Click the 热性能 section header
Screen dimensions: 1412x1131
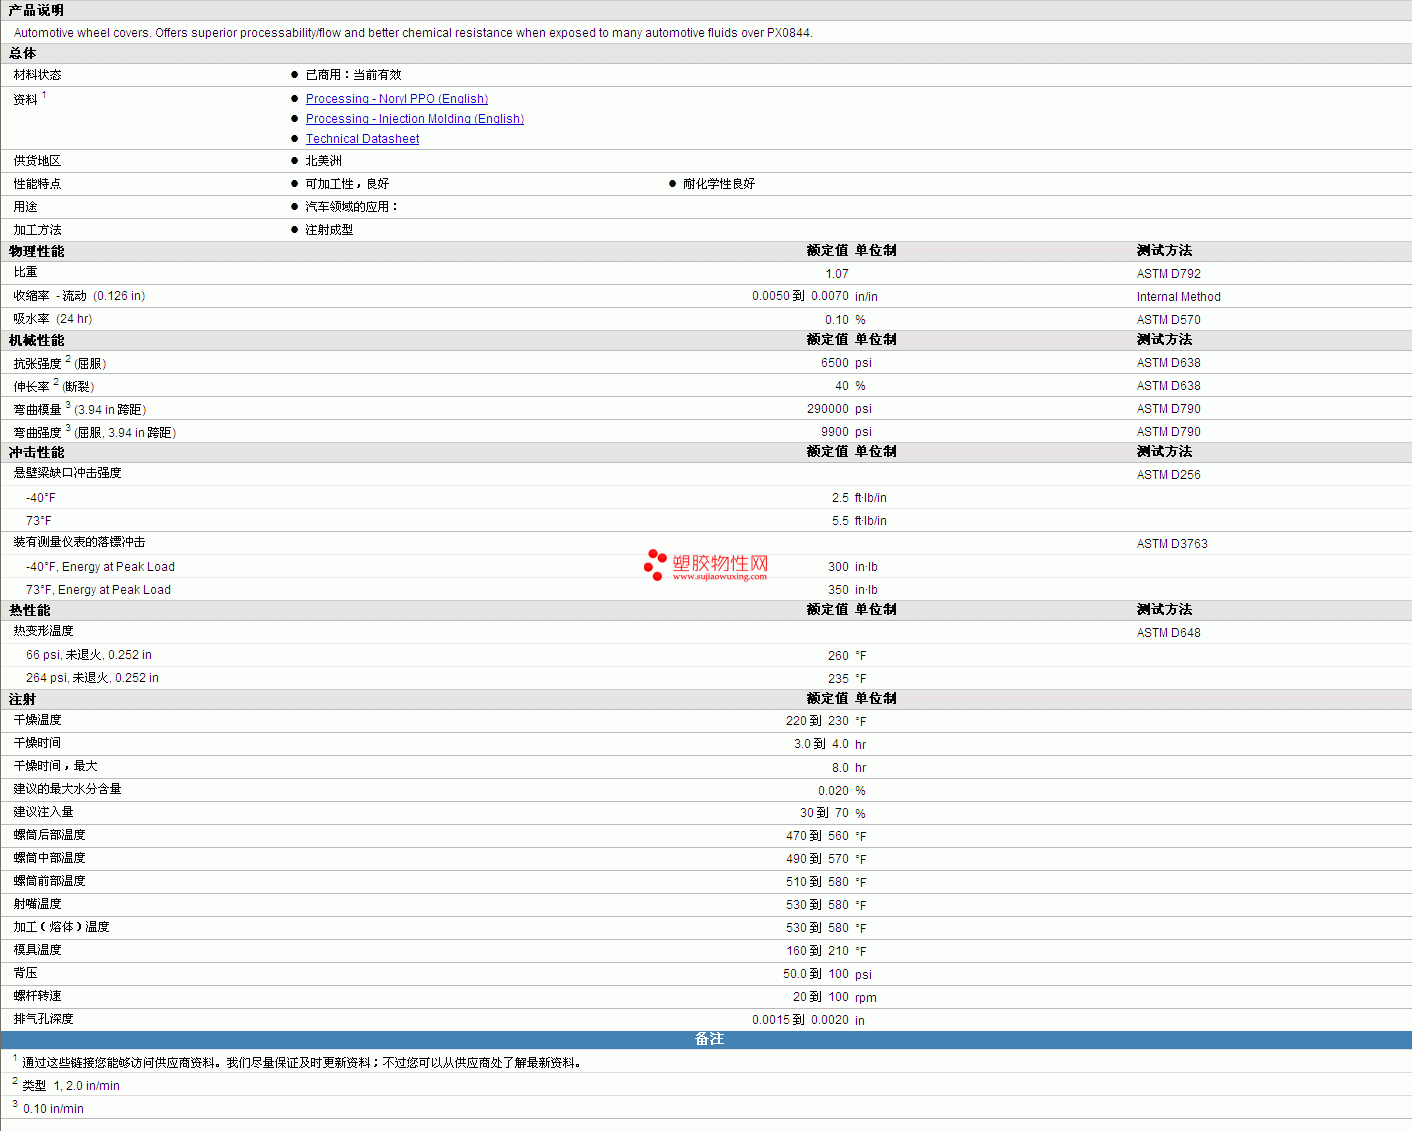30,611
